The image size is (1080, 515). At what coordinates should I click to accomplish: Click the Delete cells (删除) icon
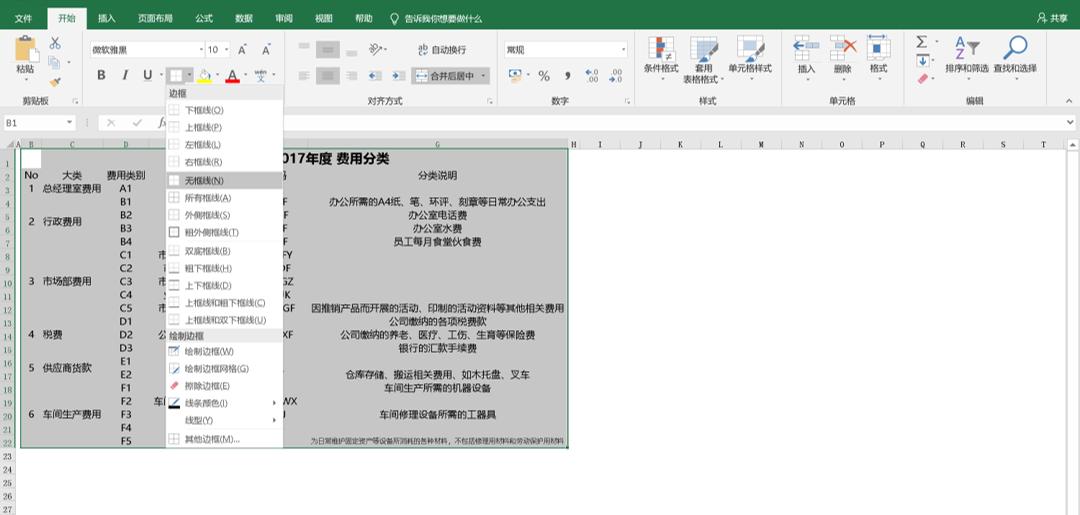(842, 48)
